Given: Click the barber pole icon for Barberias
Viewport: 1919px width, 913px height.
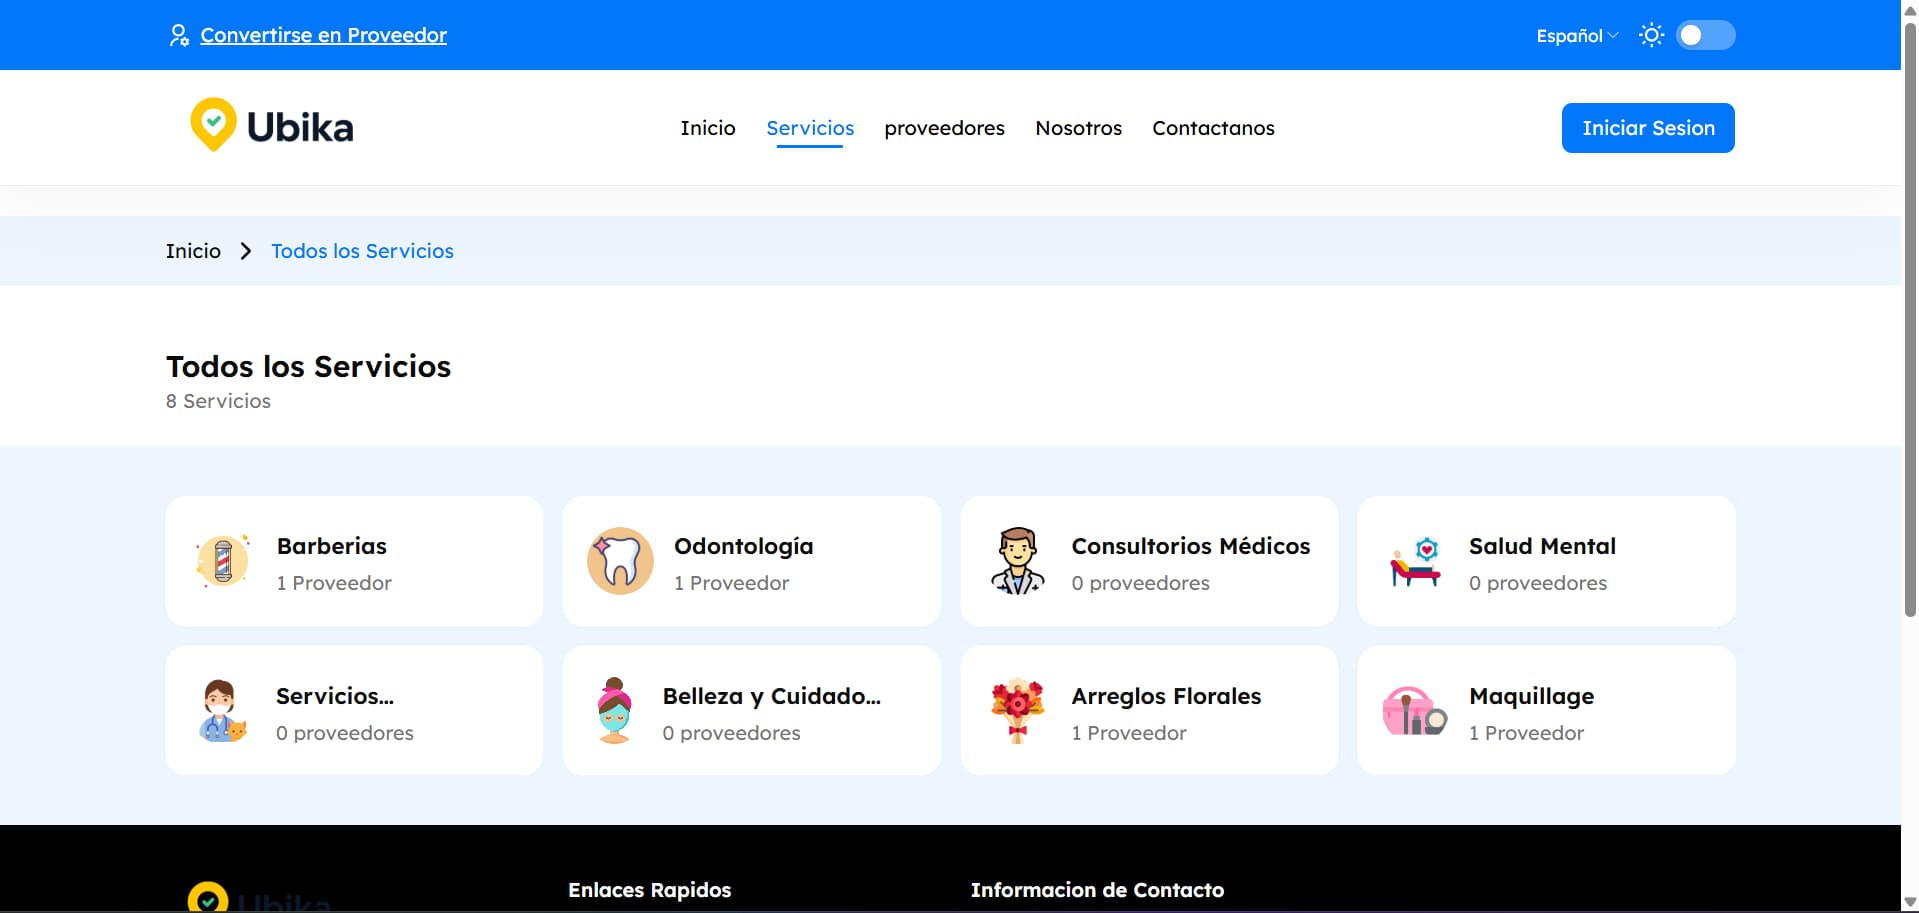Looking at the screenshot, I should (223, 561).
